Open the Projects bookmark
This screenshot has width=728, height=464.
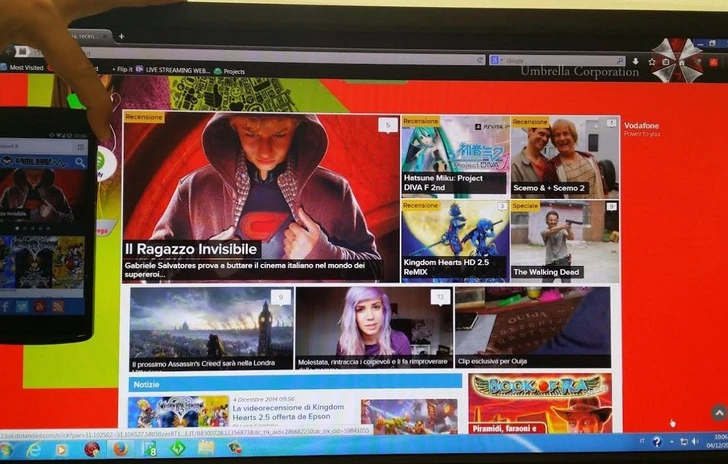coord(233,72)
